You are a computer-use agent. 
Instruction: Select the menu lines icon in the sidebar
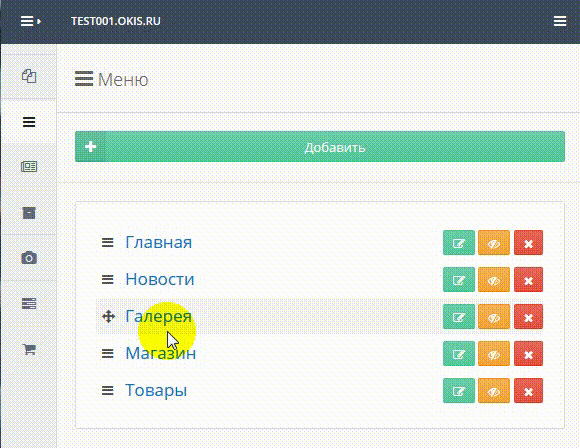(29, 122)
